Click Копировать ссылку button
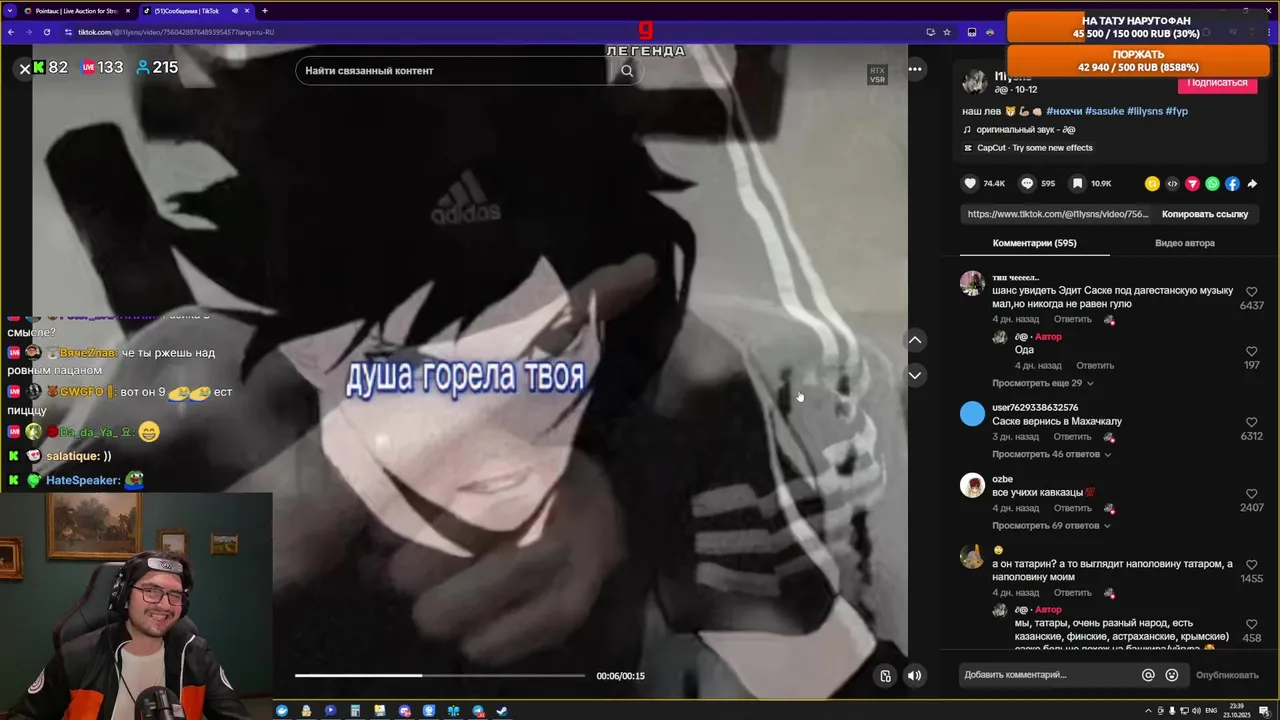This screenshot has height=720, width=1280. [1205, 214]
